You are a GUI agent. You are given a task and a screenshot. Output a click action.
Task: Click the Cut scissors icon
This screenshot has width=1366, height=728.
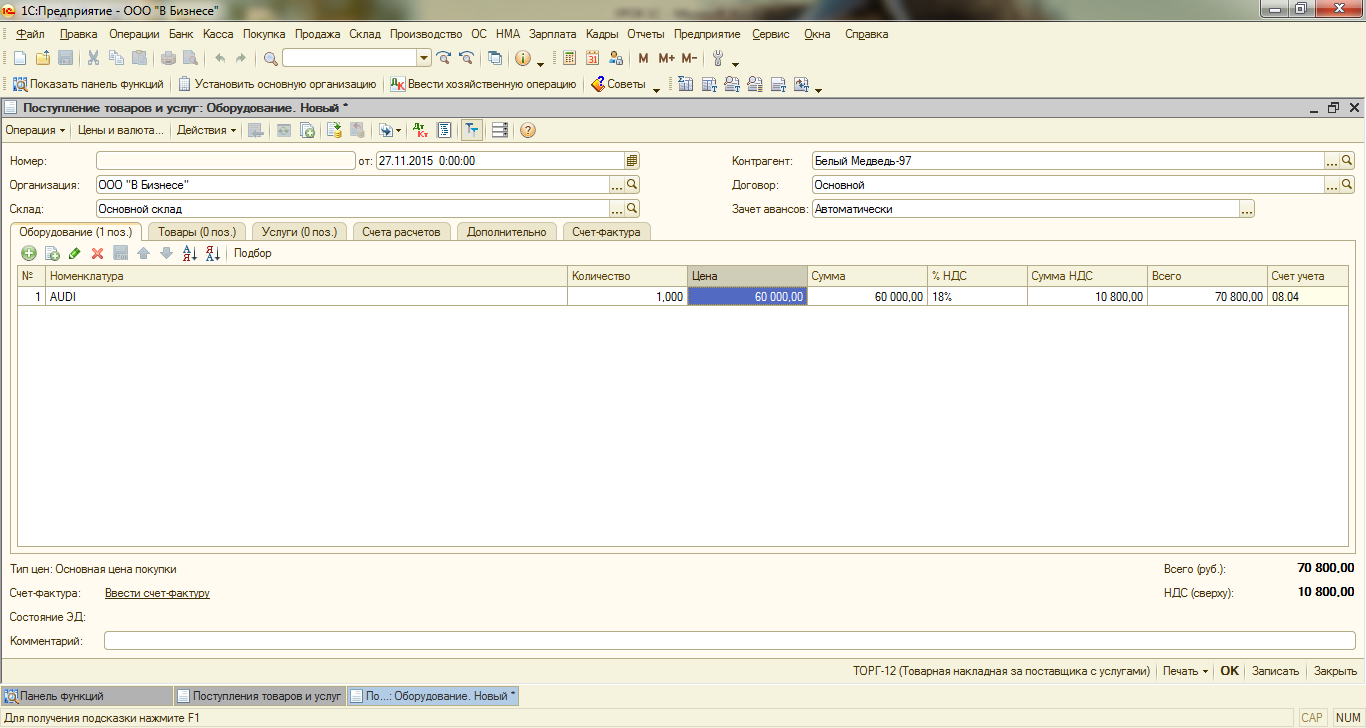(x=93, y=58)
